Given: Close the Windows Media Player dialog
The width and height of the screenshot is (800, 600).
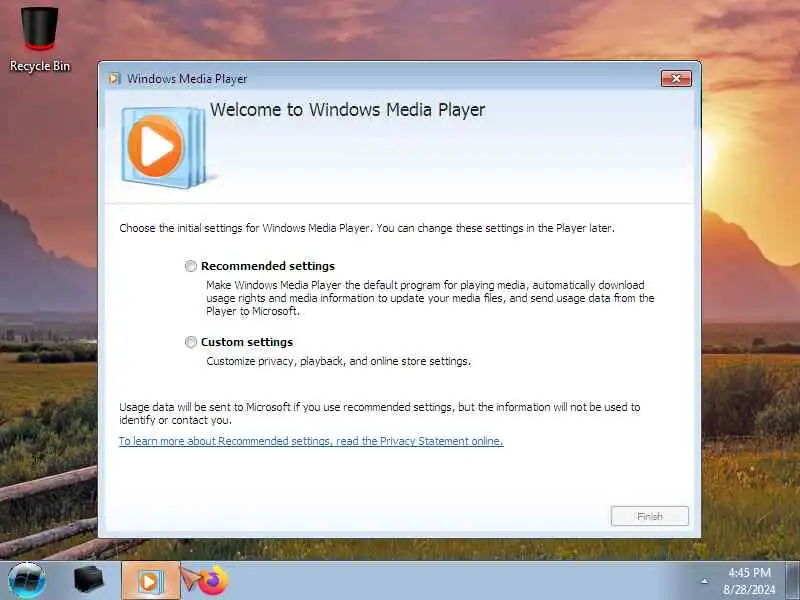Looking at the screenshot, I should tap(676, 79).
